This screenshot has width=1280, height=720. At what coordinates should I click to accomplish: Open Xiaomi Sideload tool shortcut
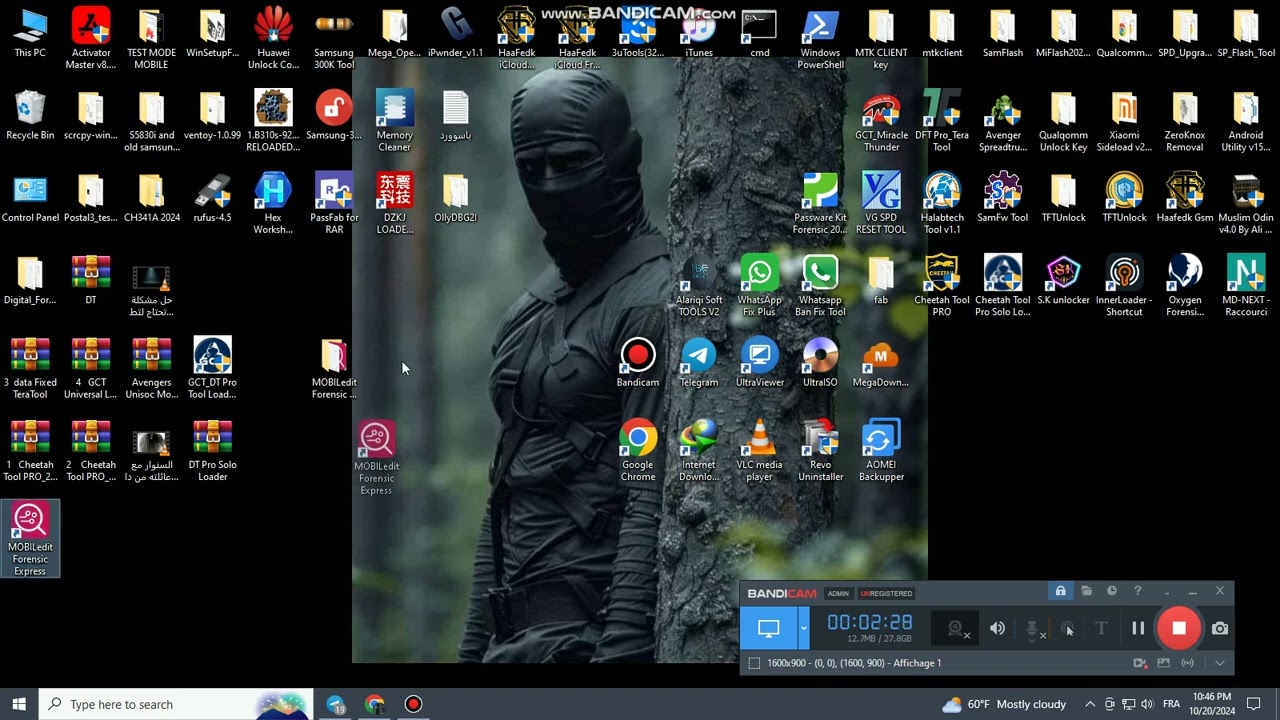(1124, 121)
